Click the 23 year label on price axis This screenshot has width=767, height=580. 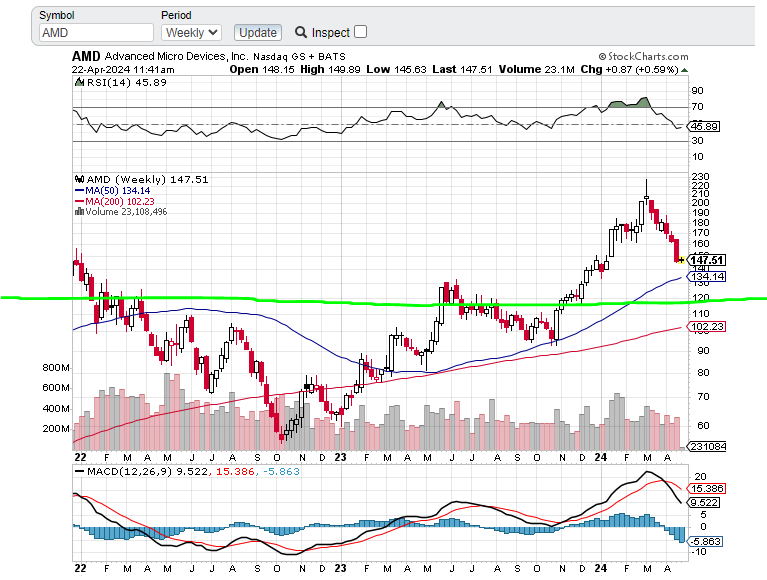tap(340, 457)
